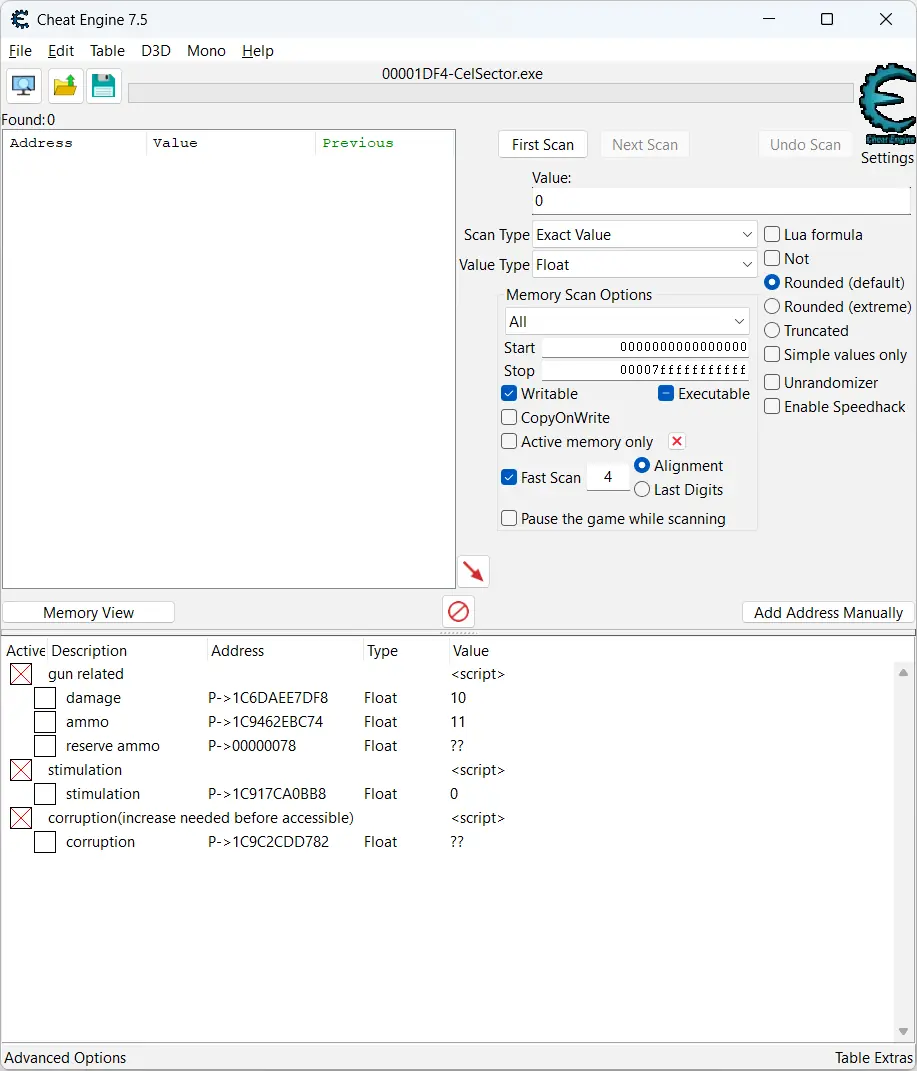917x1071 pixels.
Task: Open Advanced Options
Action: point(66,1057)
